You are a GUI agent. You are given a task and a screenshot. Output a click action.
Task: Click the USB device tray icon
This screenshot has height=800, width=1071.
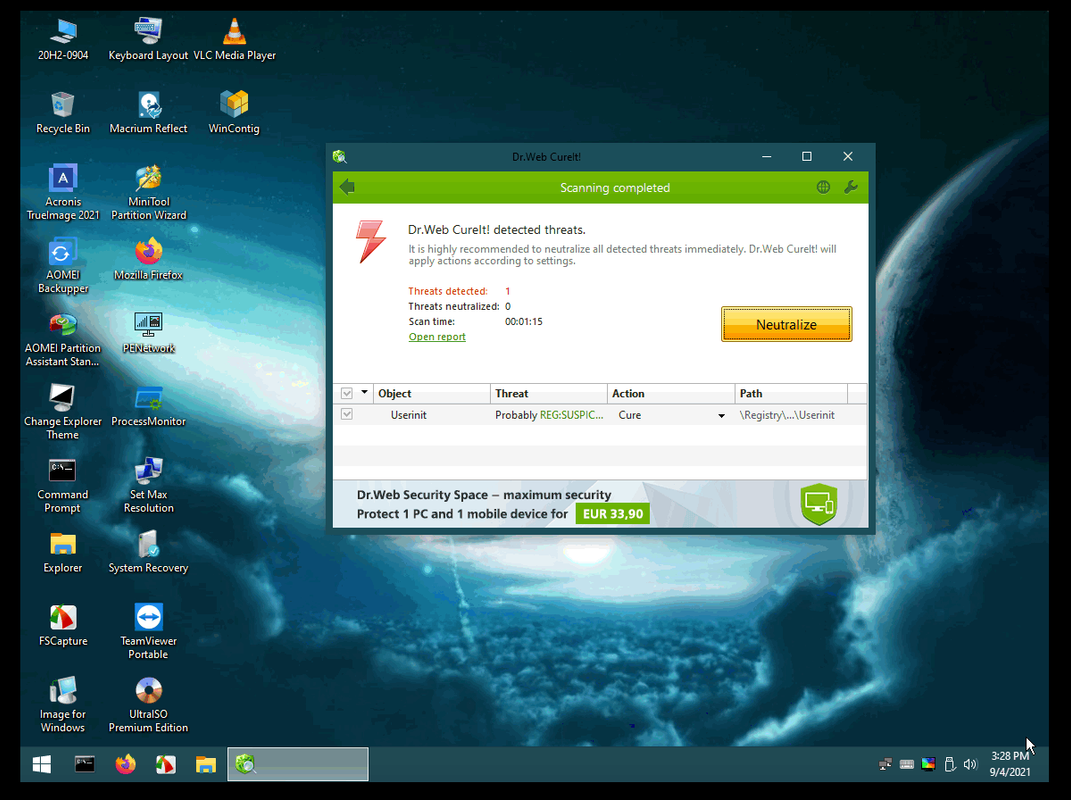coord(949,764)
